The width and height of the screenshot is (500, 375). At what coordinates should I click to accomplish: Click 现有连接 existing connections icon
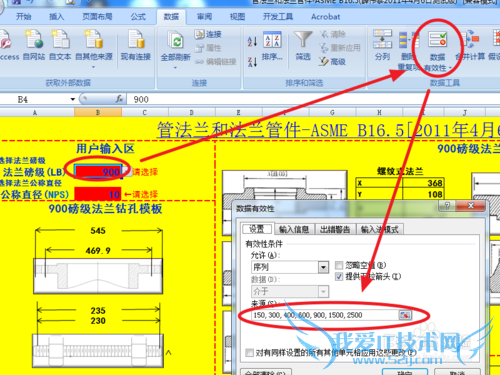pos(135,45)
